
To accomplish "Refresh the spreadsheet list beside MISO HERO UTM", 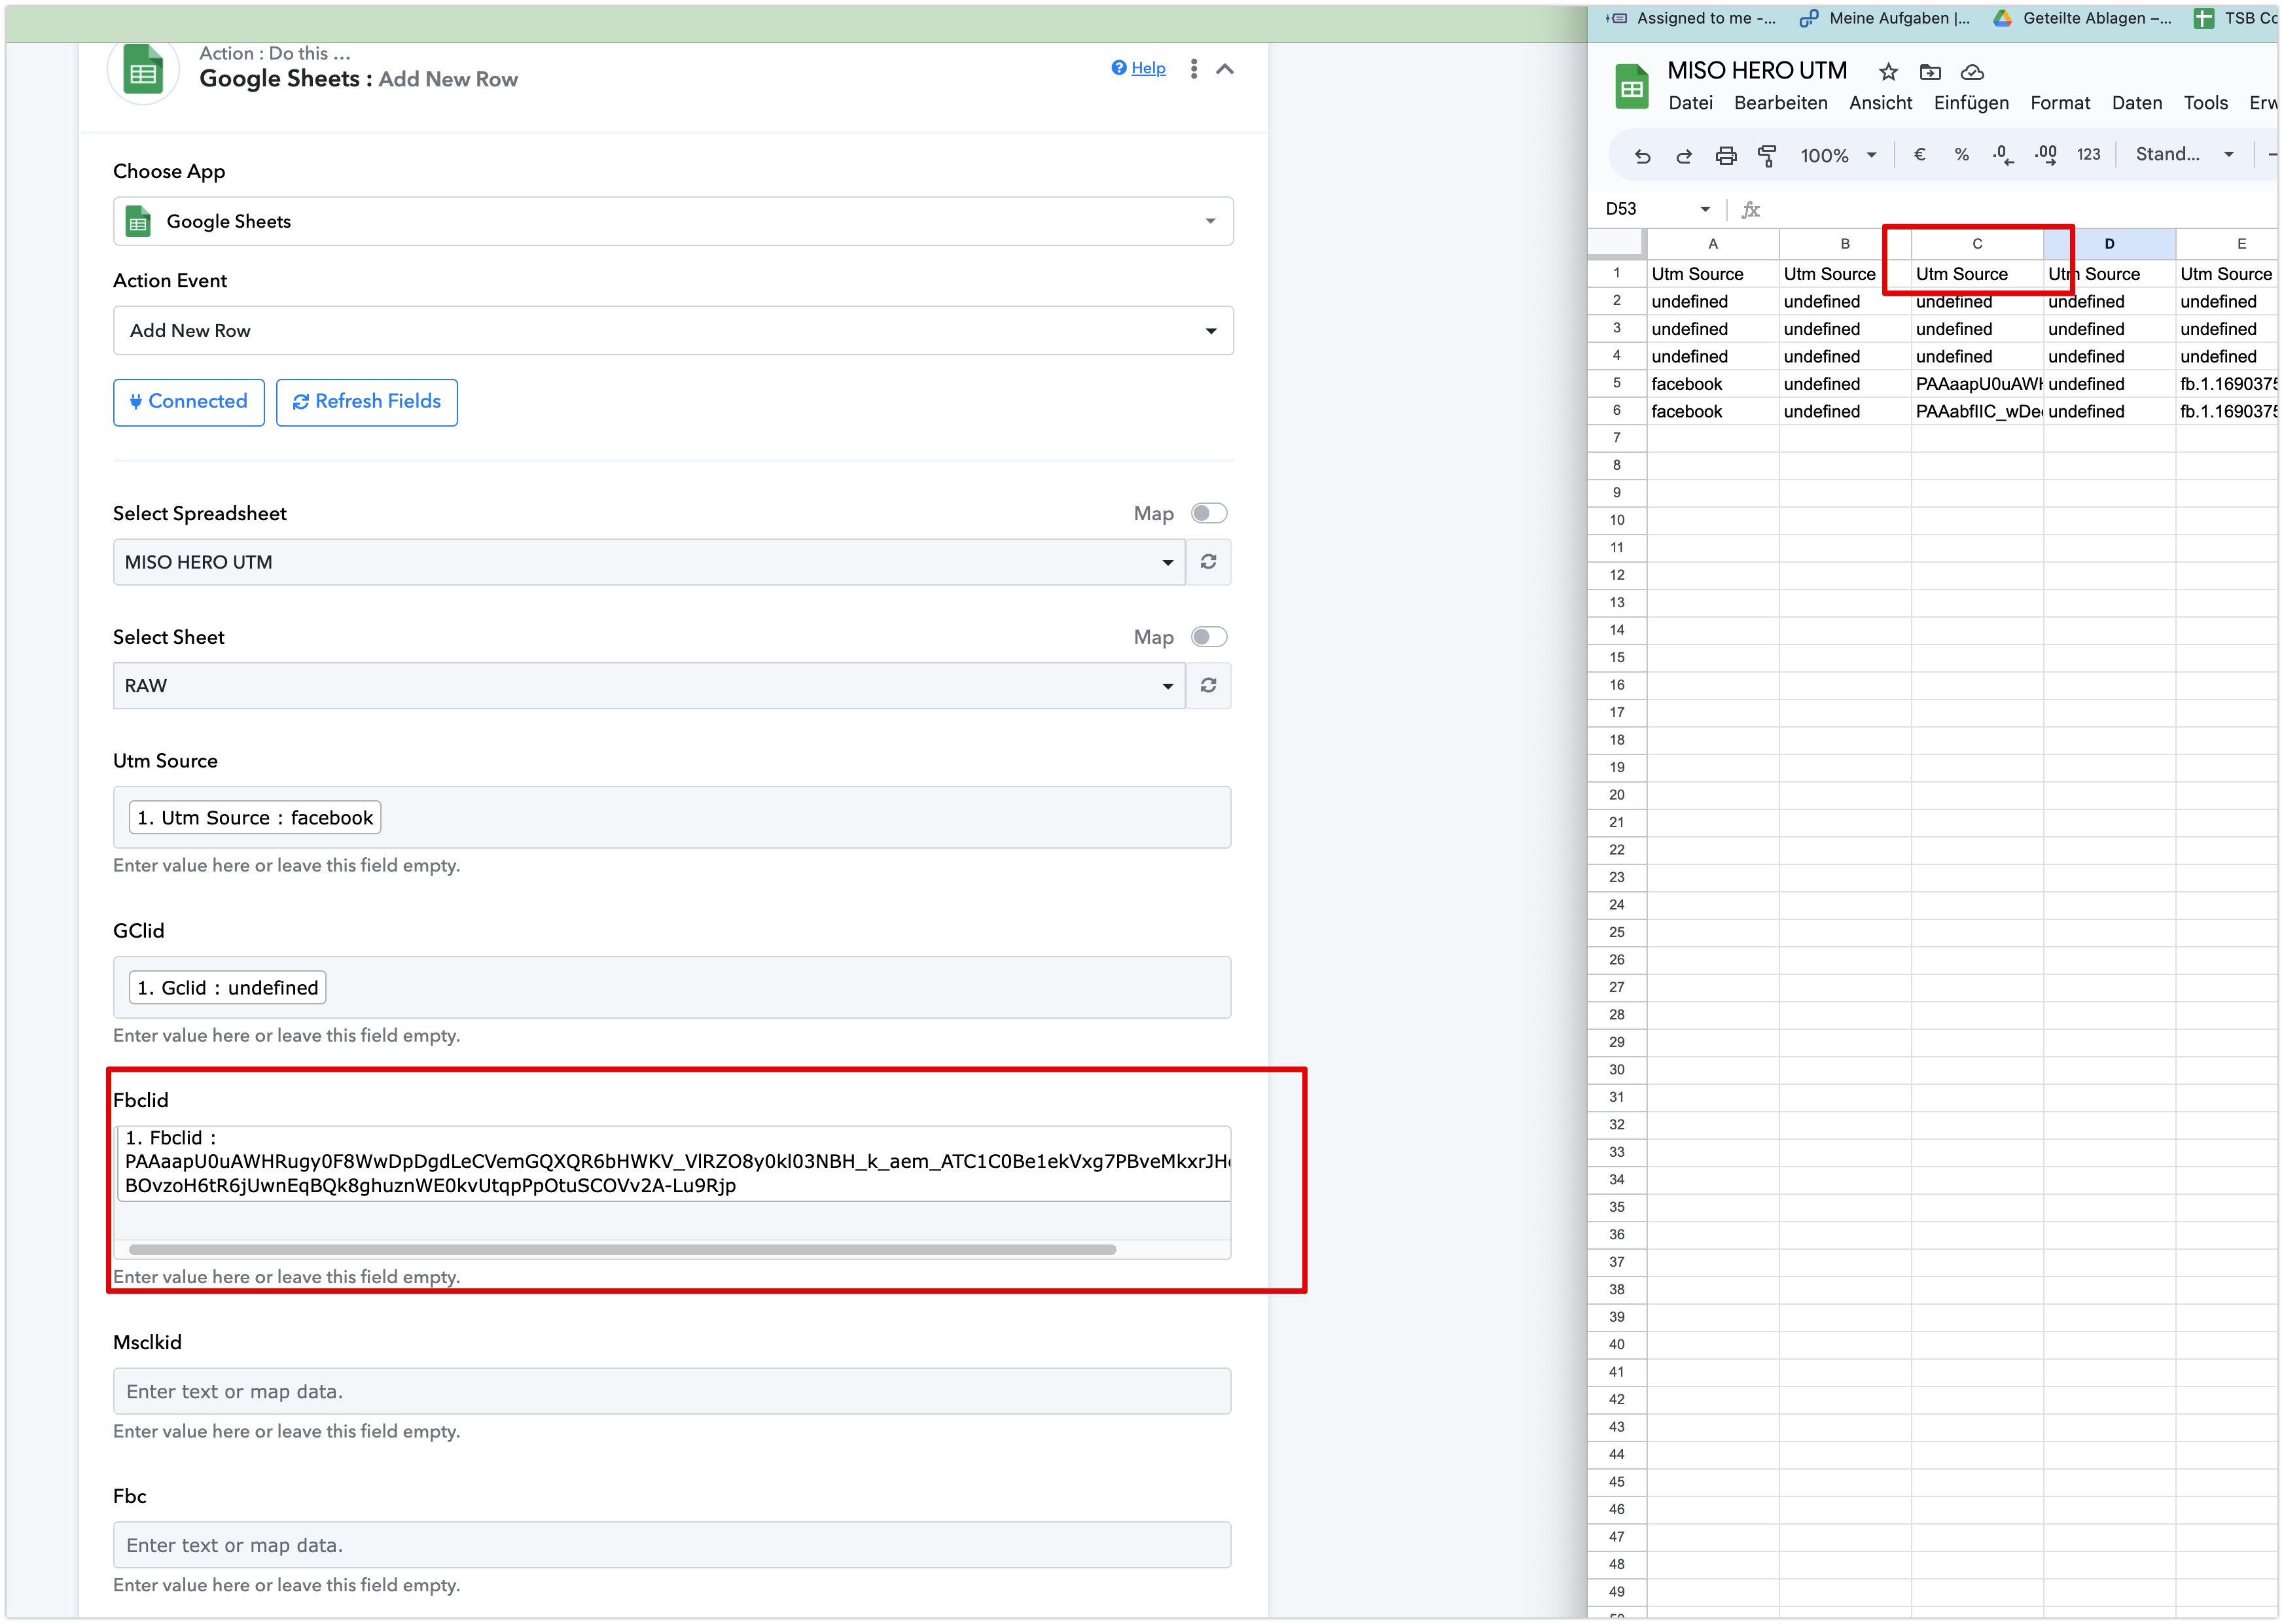I will pos(1208,562).
